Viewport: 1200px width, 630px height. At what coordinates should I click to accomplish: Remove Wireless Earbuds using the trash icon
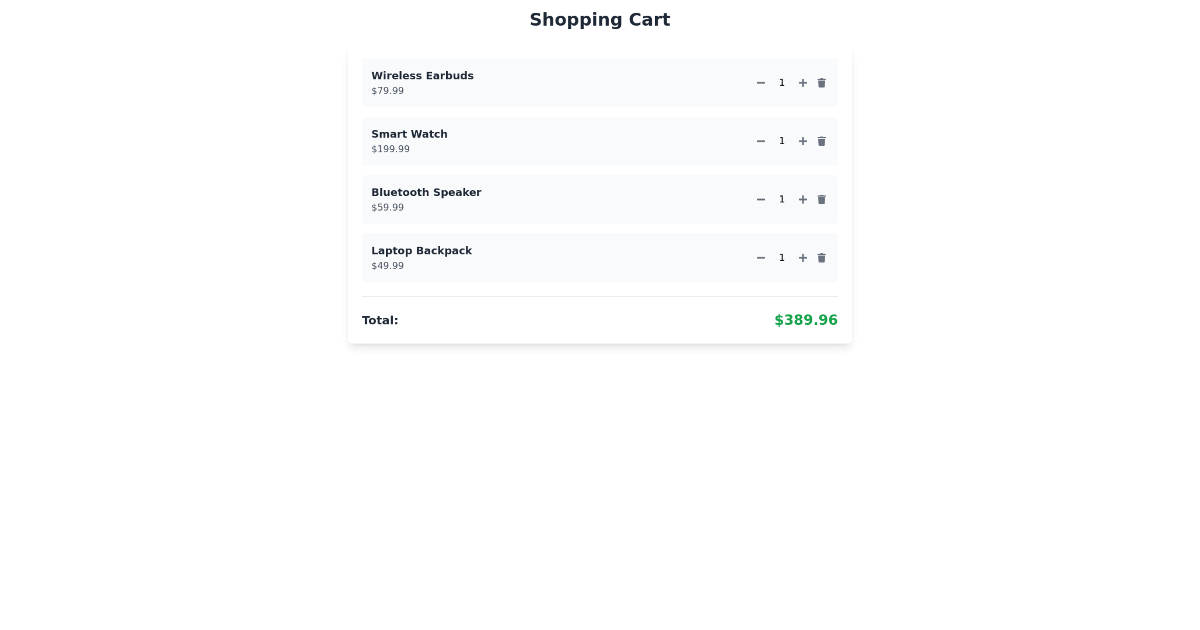pos(821,83)
